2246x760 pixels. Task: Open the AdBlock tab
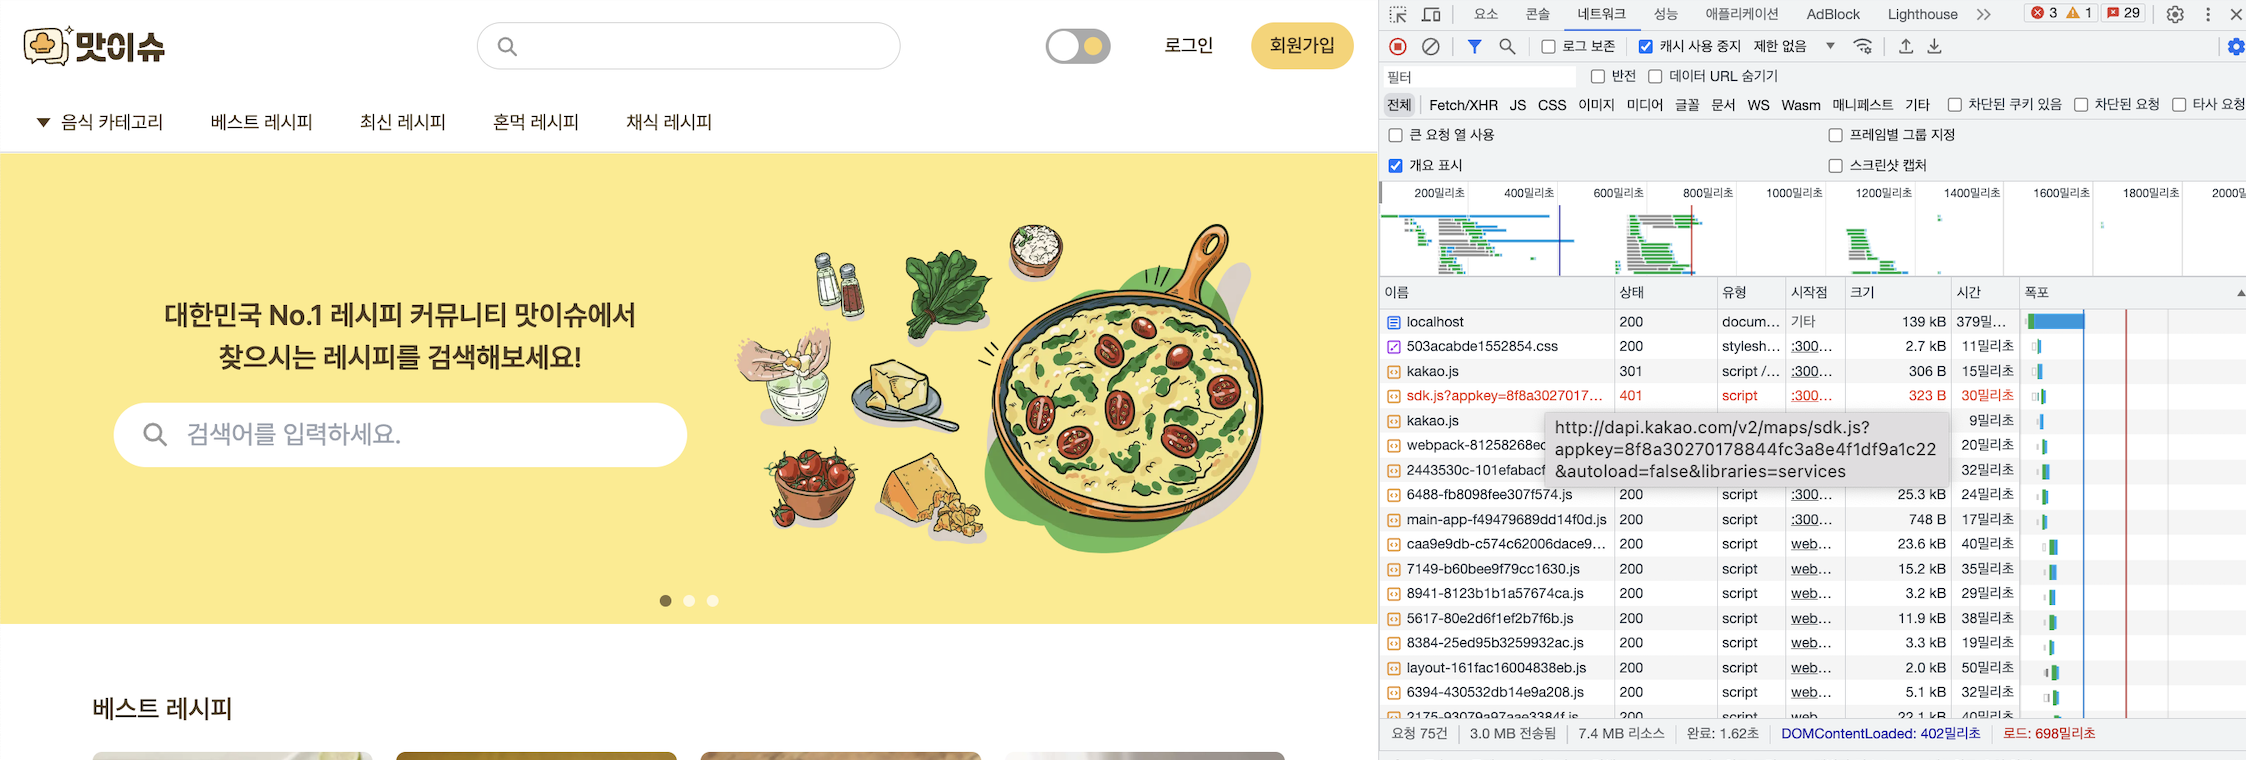coord(1833,14)
